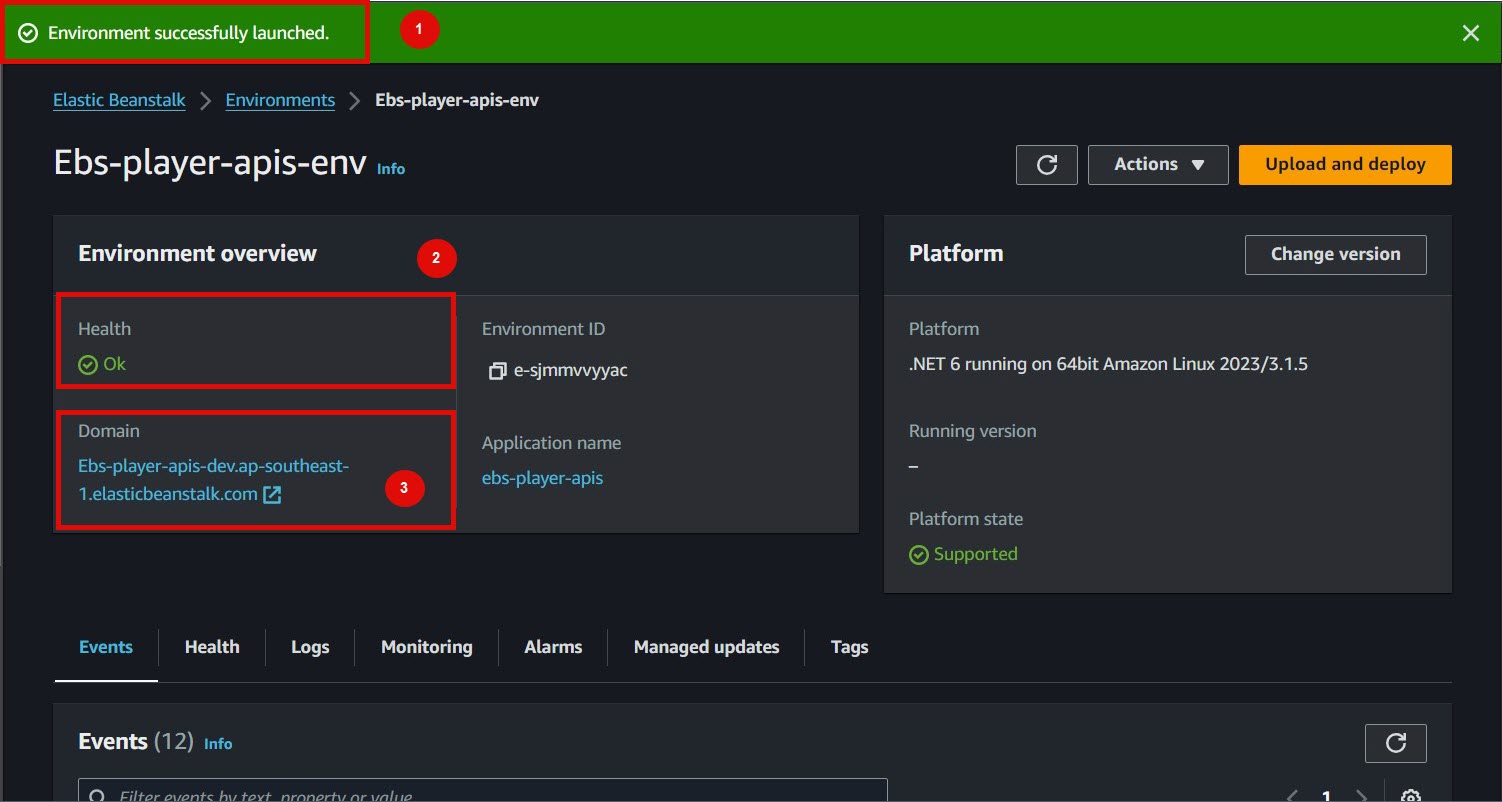Click the .NET 6 platform description text
The height and width of the screenshot is (802, 1502).
1108,364
